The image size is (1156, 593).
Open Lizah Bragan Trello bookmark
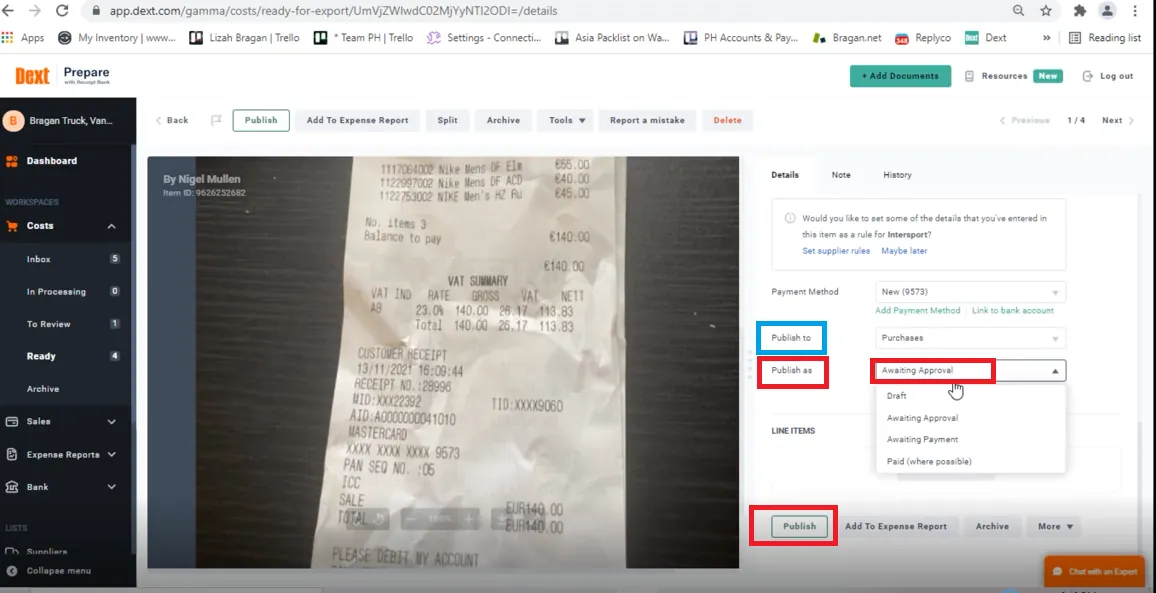coord(245,38)
